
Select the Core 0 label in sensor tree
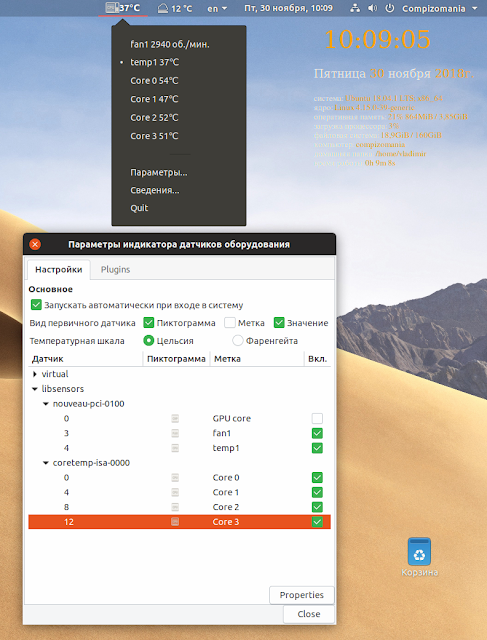pos(226,477)
